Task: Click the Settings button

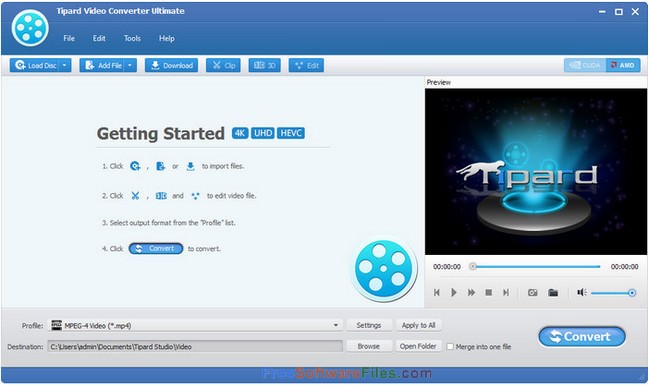Action: (369, 325)
